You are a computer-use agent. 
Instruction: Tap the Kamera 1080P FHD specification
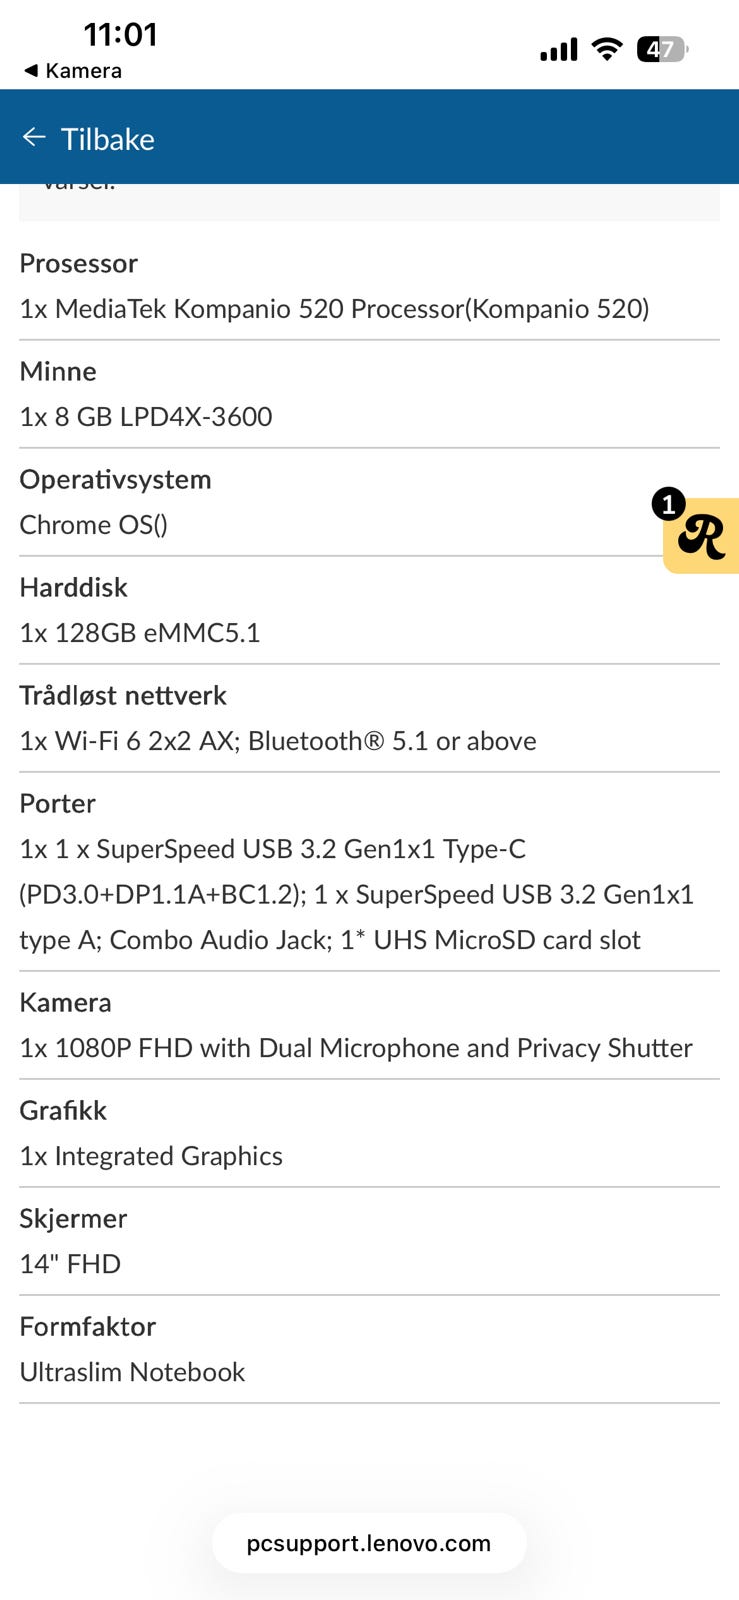pos(356,1047)
